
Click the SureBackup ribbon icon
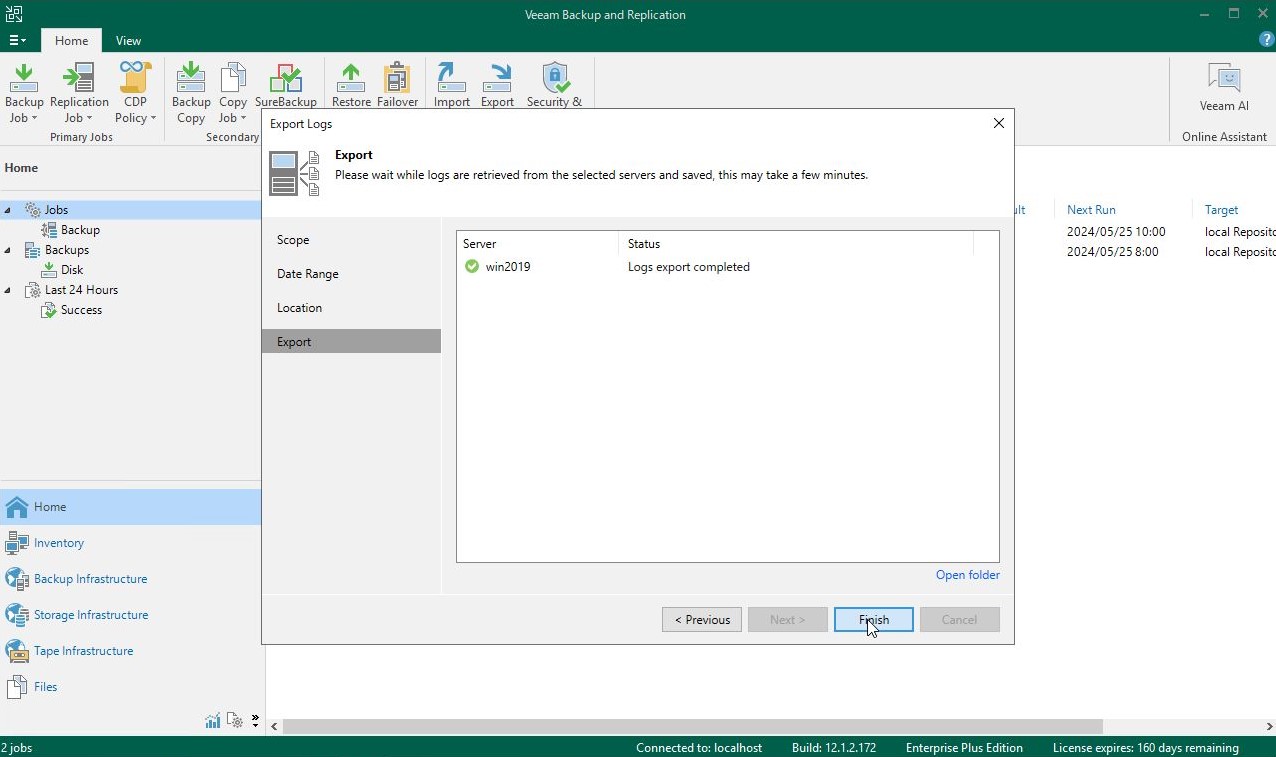point(286,86)
